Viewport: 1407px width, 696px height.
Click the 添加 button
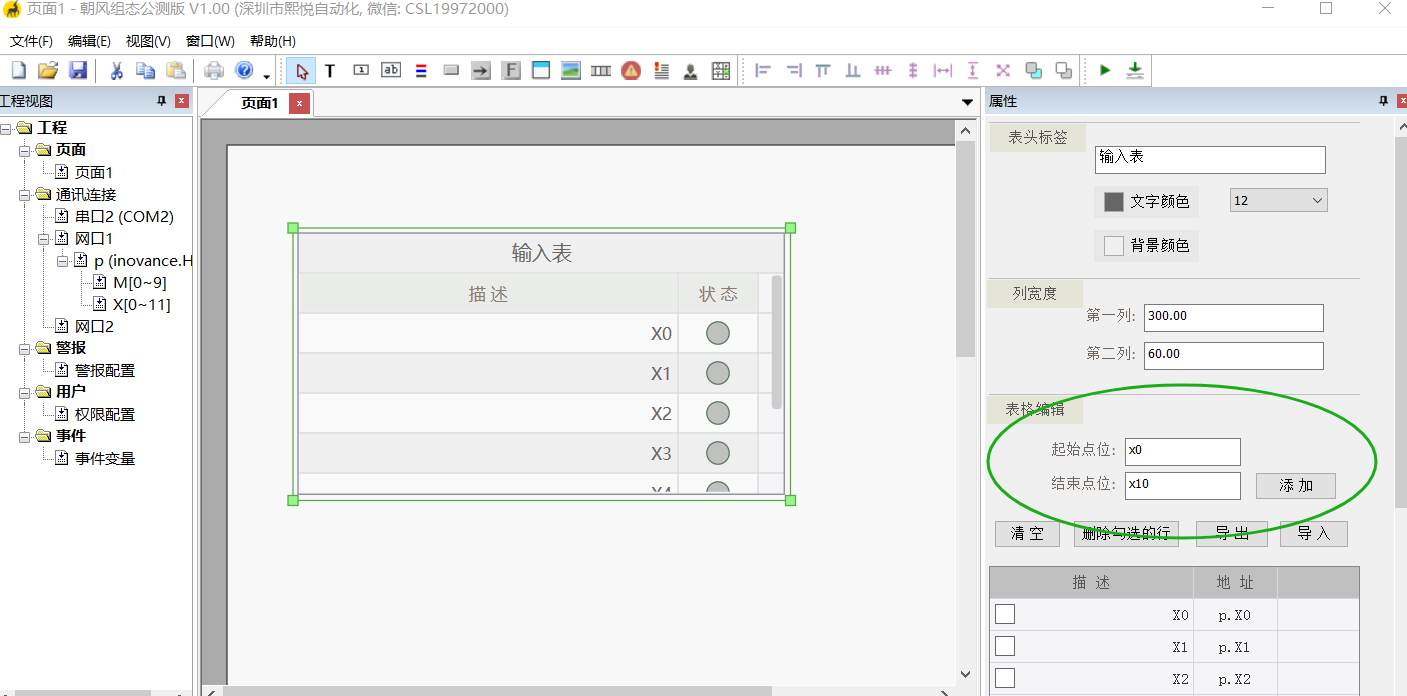point(1295,485)
